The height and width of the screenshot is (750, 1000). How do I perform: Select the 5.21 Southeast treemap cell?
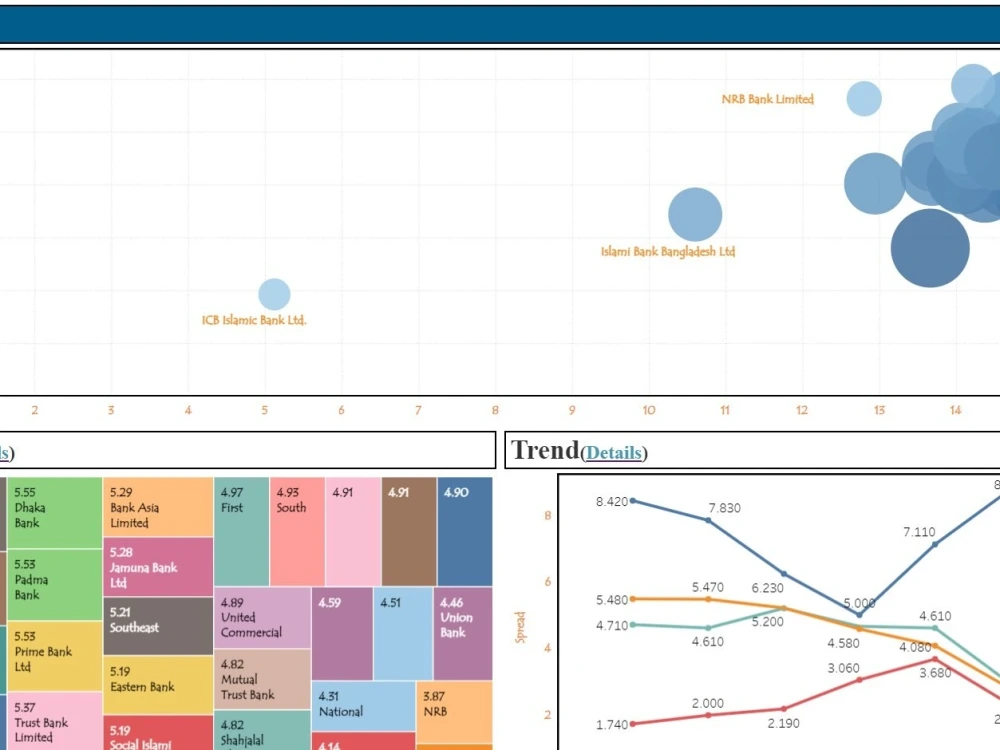[158, 626]
